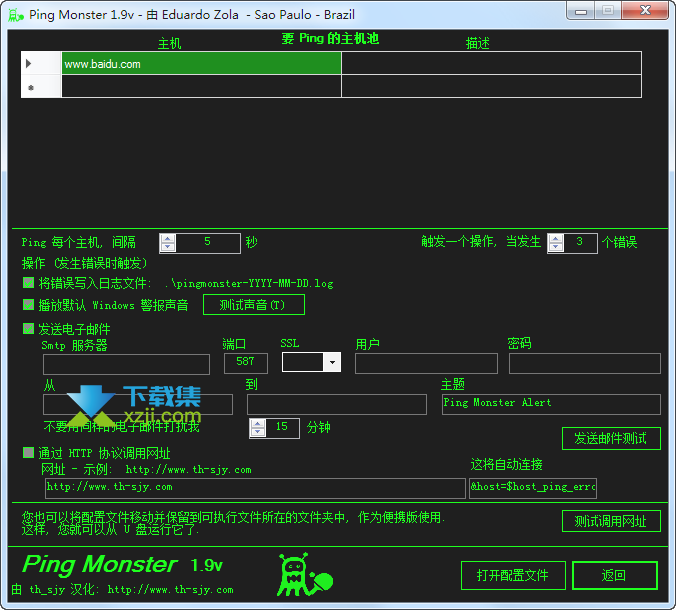
Task: Click the empty host cell in the new row
Action: (x=201, y=86)
